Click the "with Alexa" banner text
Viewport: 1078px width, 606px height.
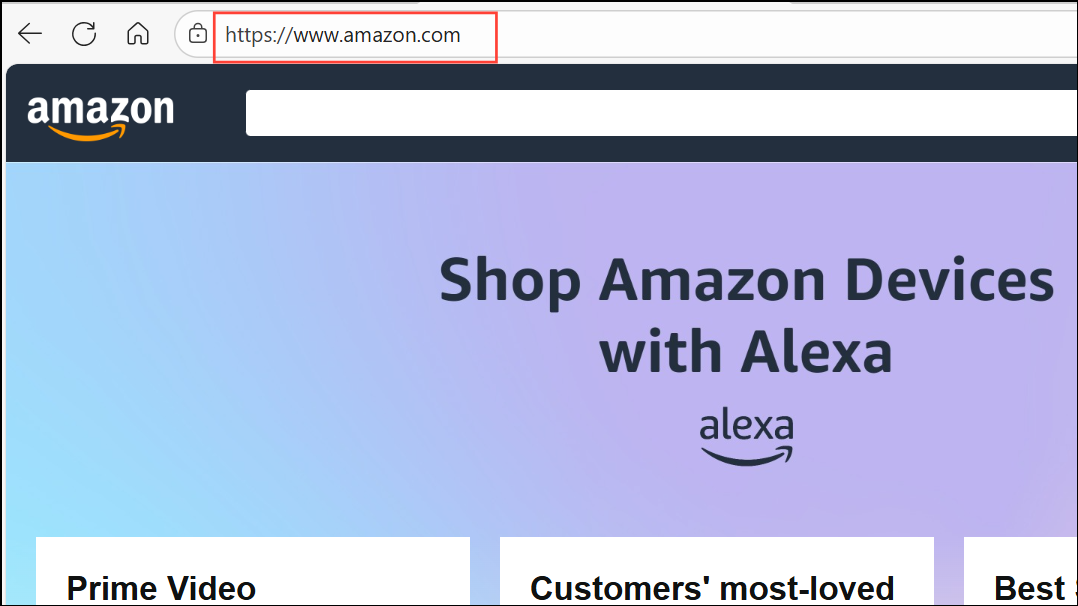[746, 352]
